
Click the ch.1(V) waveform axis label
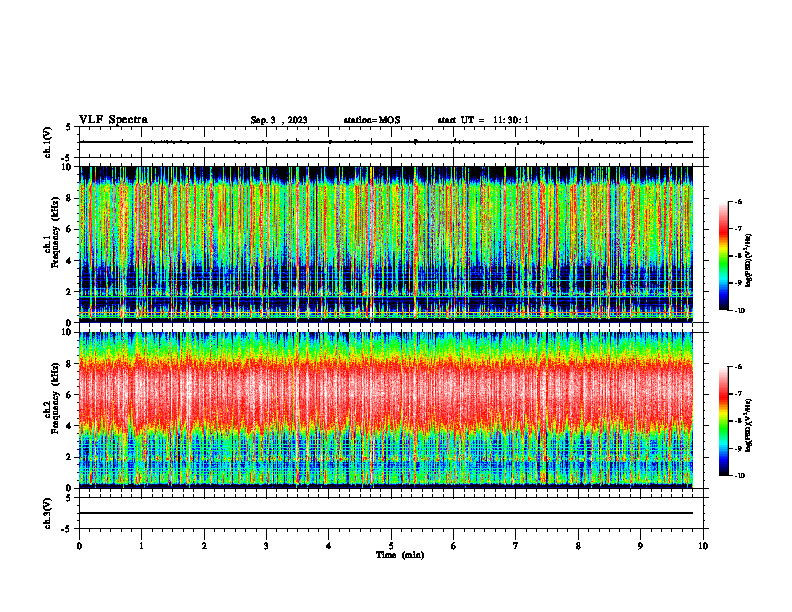(x=48, y=142)
